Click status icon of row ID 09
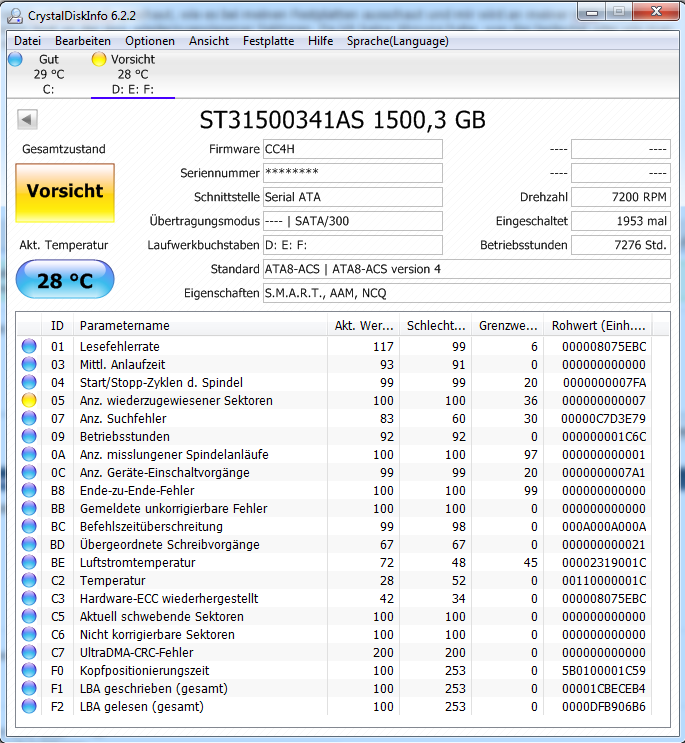Viewport: 685px width, 743px height. coord(29,436)
